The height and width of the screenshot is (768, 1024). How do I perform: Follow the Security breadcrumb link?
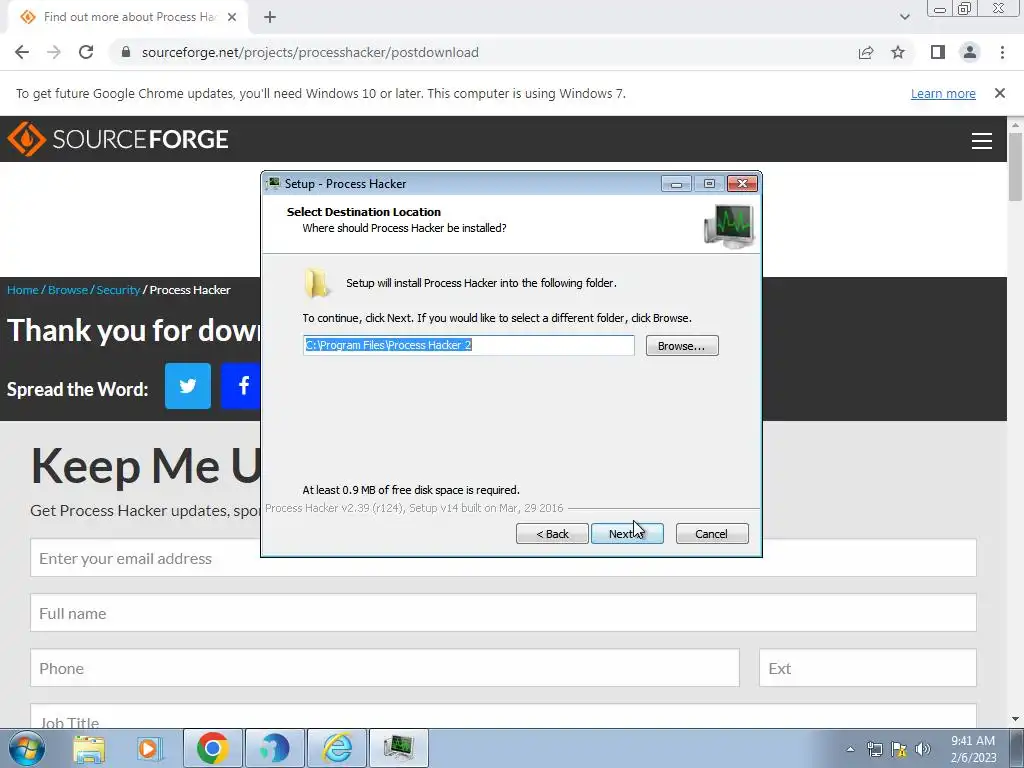[118, 290]
